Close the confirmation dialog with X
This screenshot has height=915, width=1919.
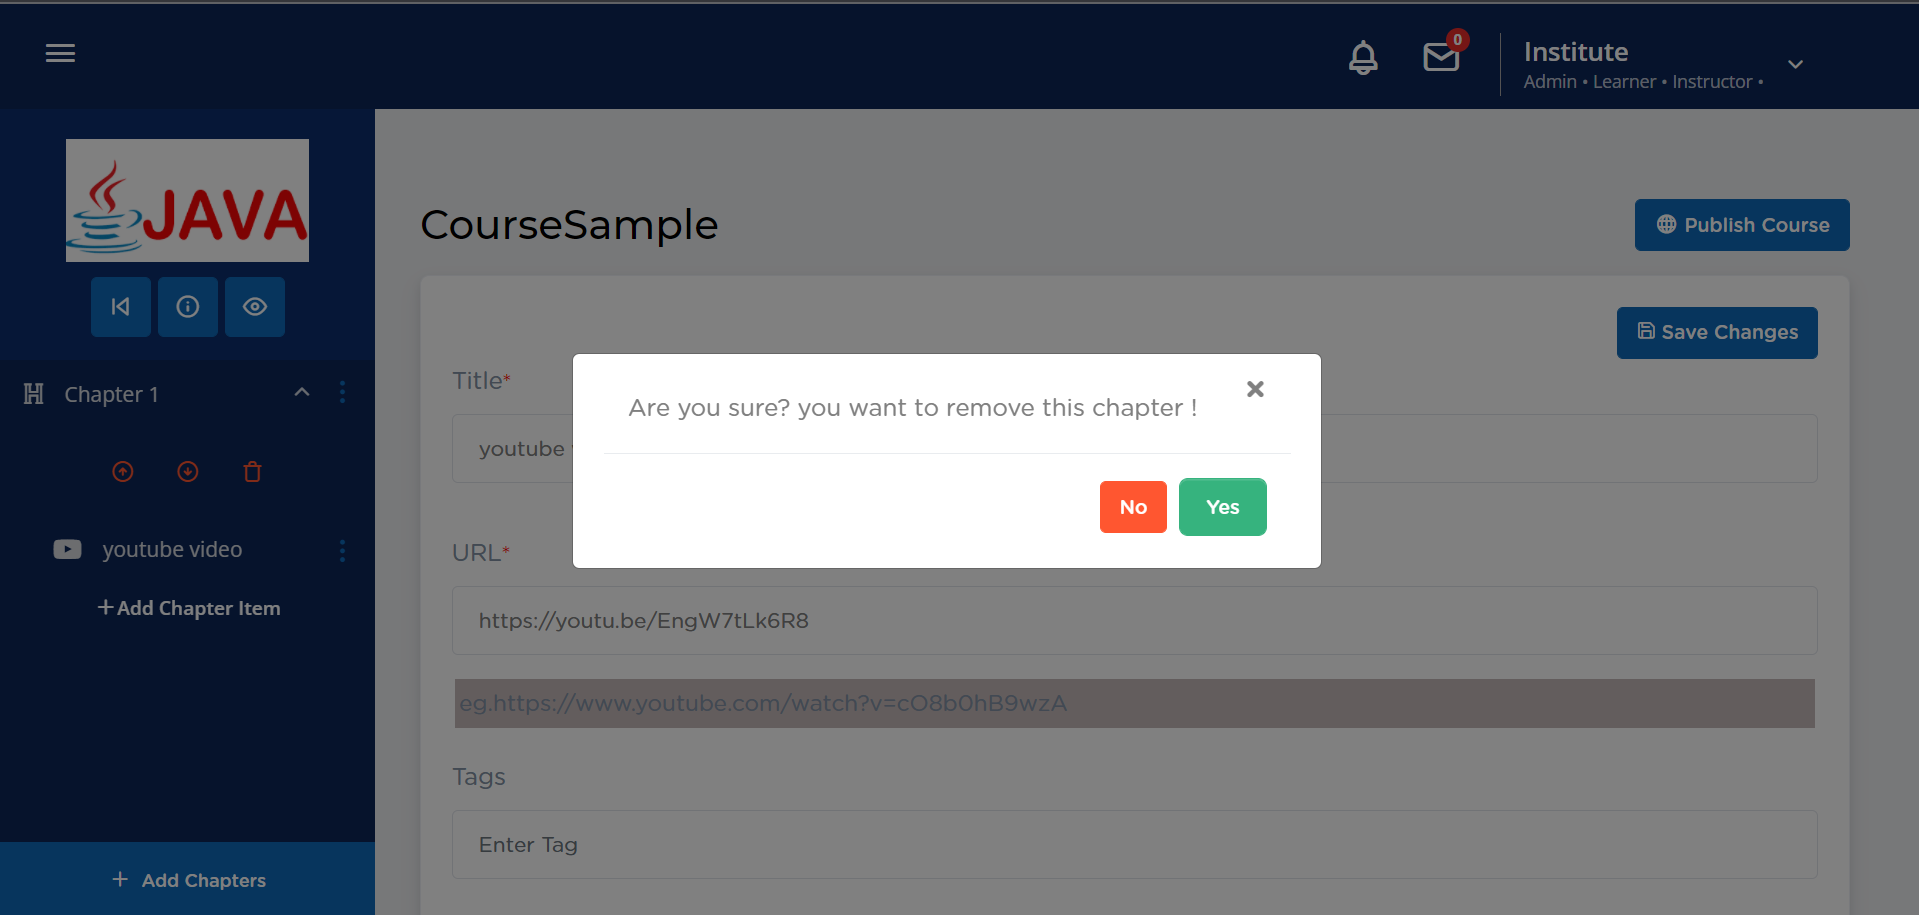click(x=1255, y=389)
